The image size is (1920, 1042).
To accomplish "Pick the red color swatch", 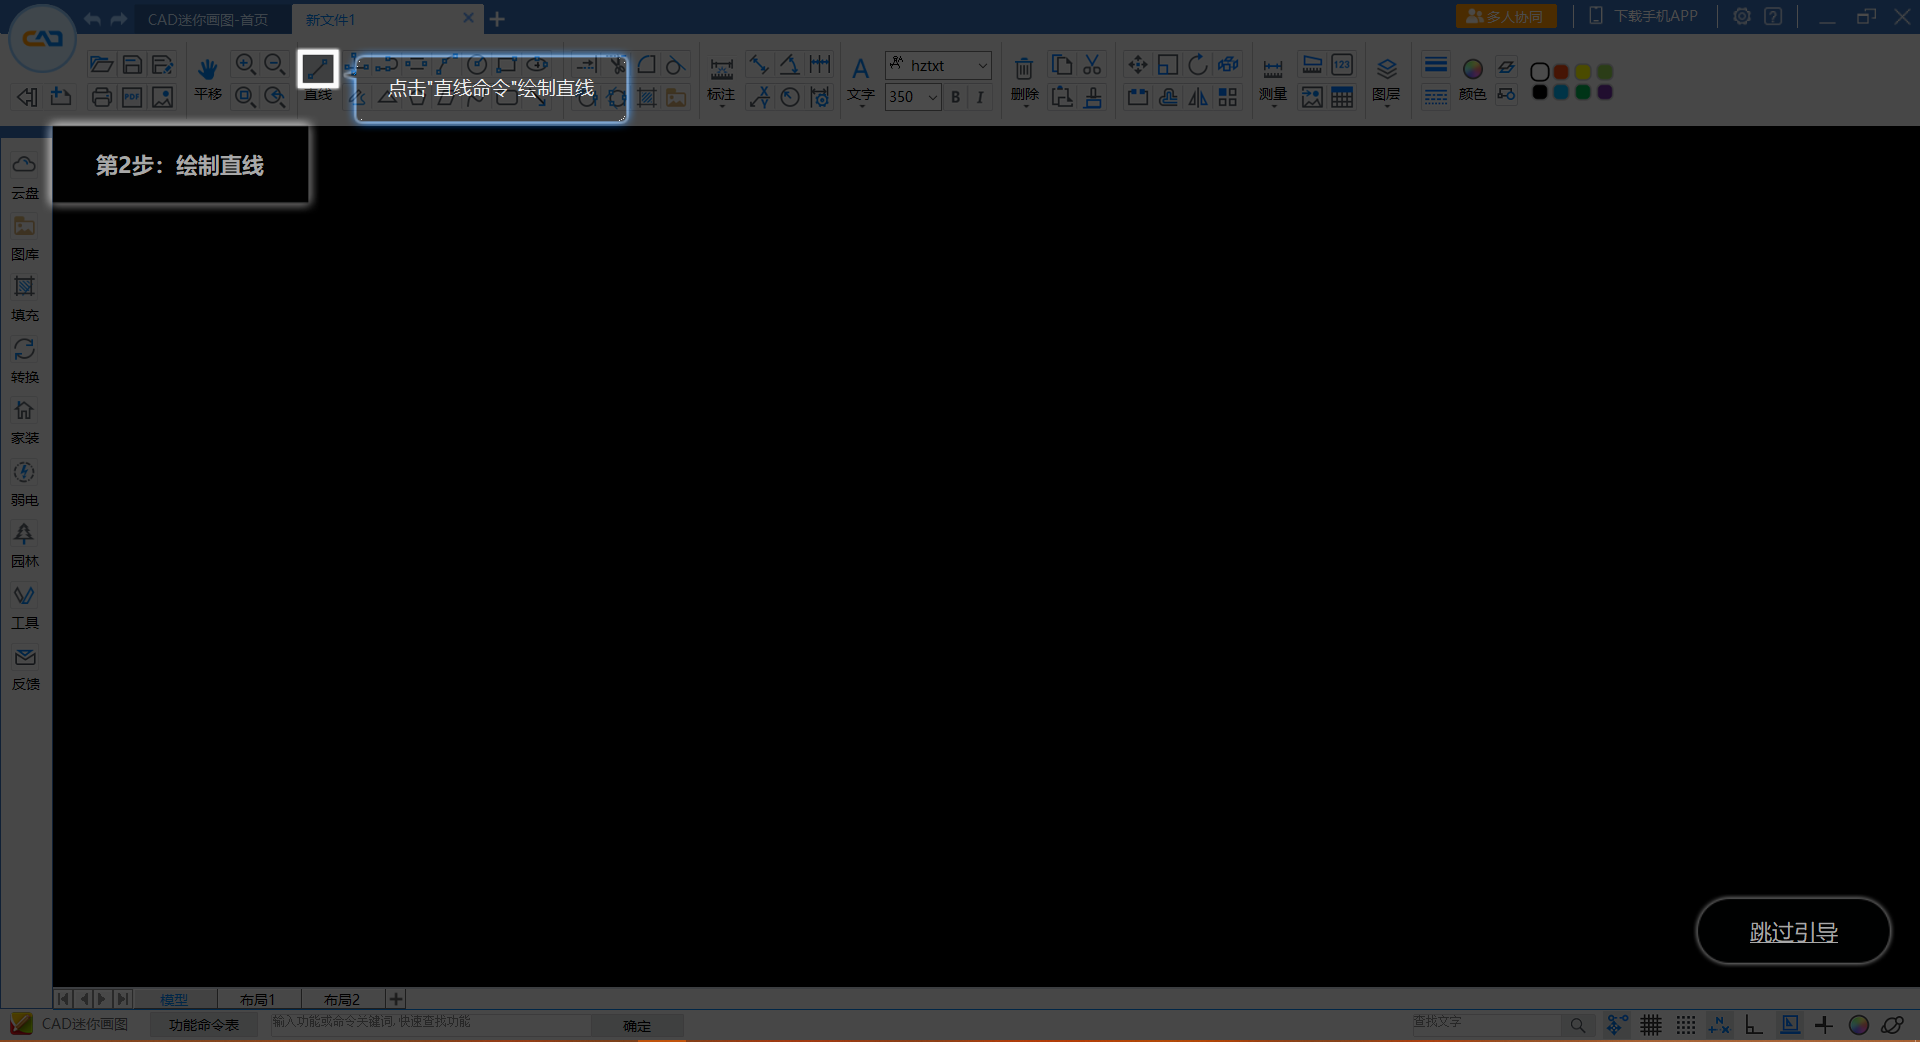I will point(1561,72).
